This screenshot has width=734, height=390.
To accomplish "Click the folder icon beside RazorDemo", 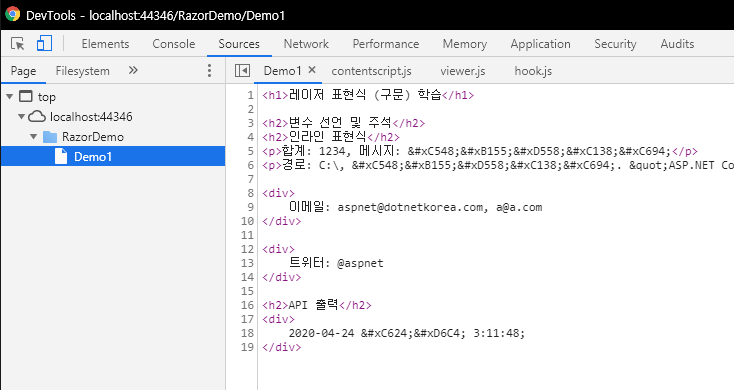I will point(50,137).
